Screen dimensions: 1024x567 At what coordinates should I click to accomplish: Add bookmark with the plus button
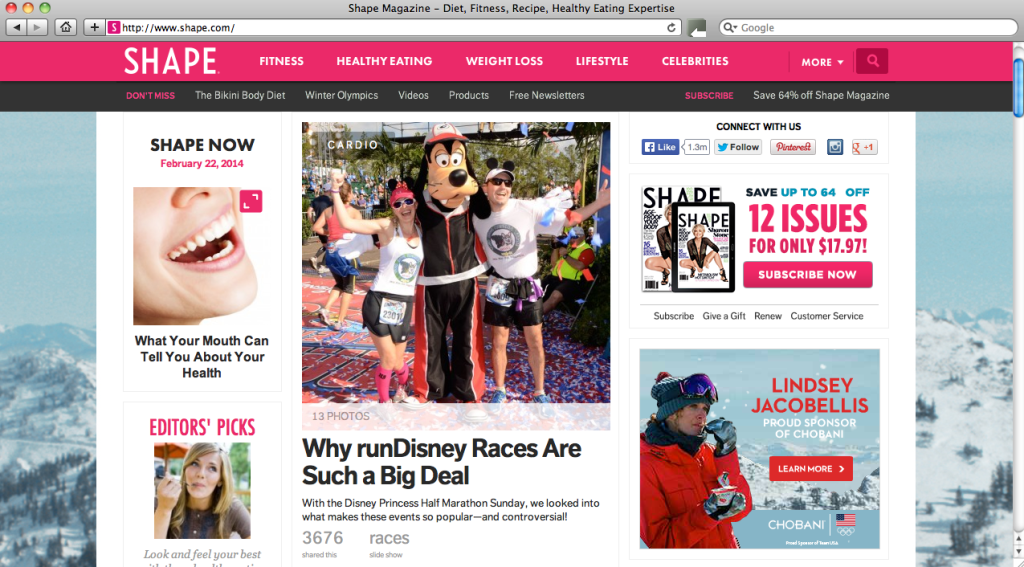point(95,27)
